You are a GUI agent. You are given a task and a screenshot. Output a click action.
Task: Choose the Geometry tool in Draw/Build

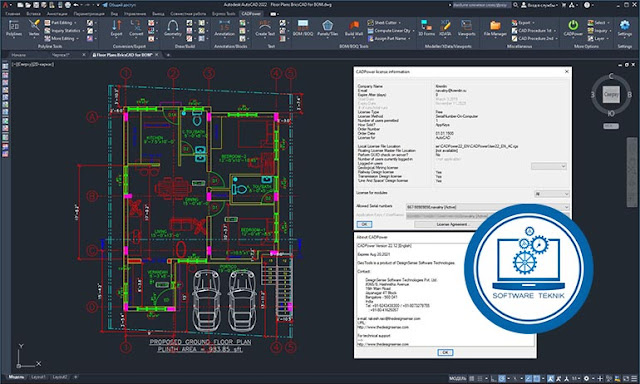click(173, 29)
